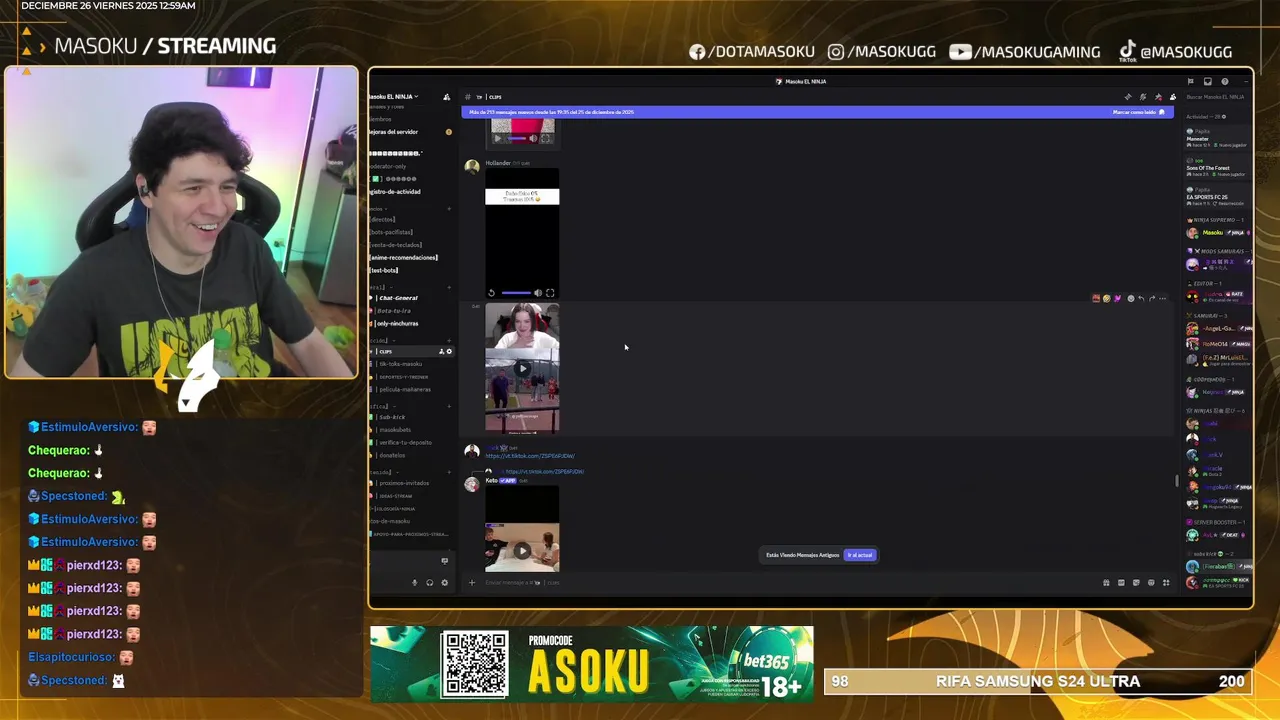Viewport: 1280px width, 720px height.
Task: Open Keto's avatar profile
Action: (472, 485)
